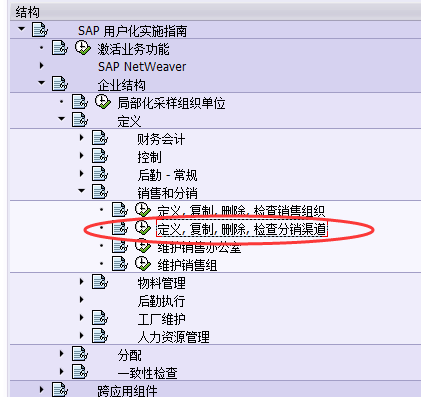Expand the 分配 node
This screenshot has width=421, height=397.
[61, 353]
